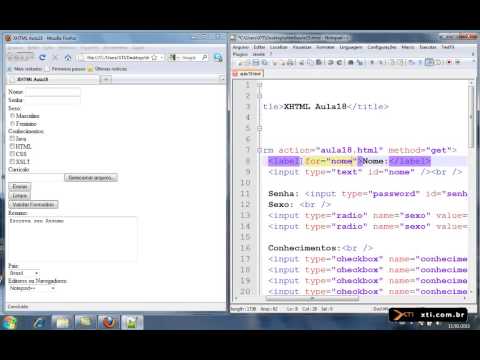Open the Primeiros passos bookmark
Screen dimensions: 480x360
point(65,69)
